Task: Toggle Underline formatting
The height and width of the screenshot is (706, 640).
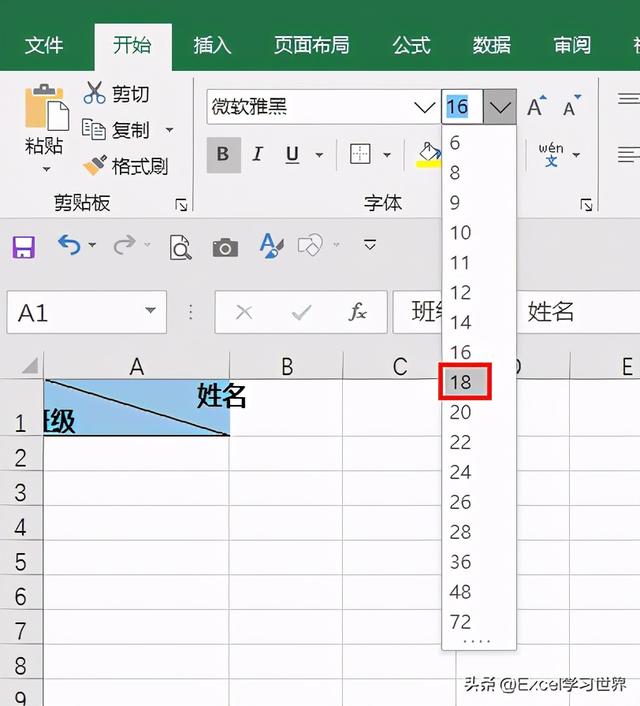Action: 292,154
